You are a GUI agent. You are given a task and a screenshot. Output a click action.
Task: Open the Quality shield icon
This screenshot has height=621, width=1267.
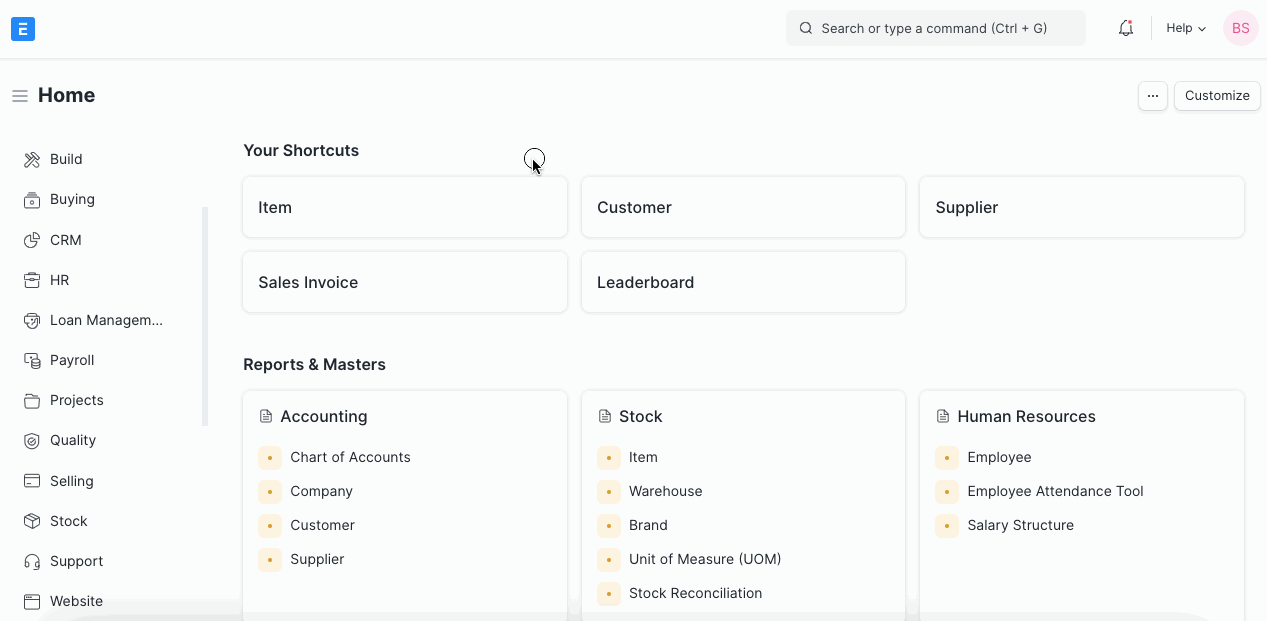[x=32, y=441]
